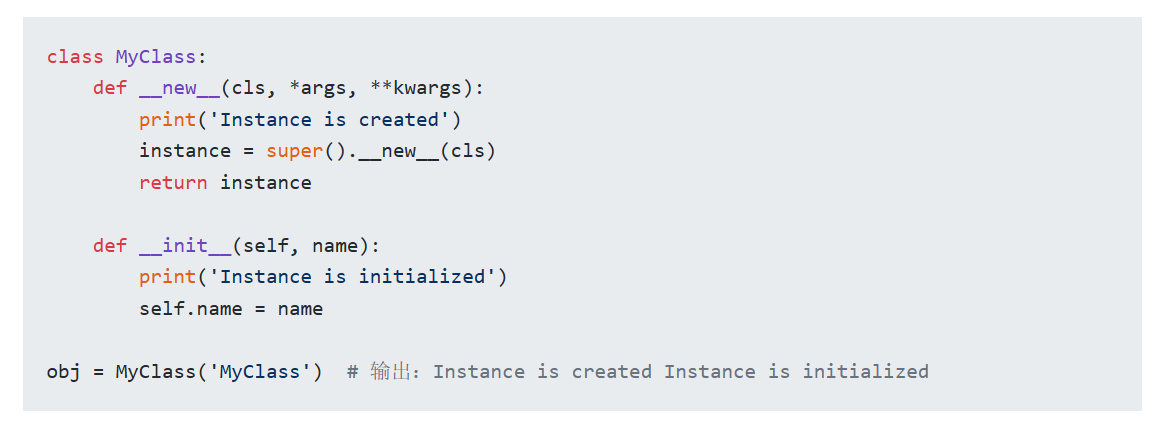The width and height of the screenshot is (1162, 430).
Task: Click the self.name assignment line
Action: pyautogui.click(x=231, y=308)
